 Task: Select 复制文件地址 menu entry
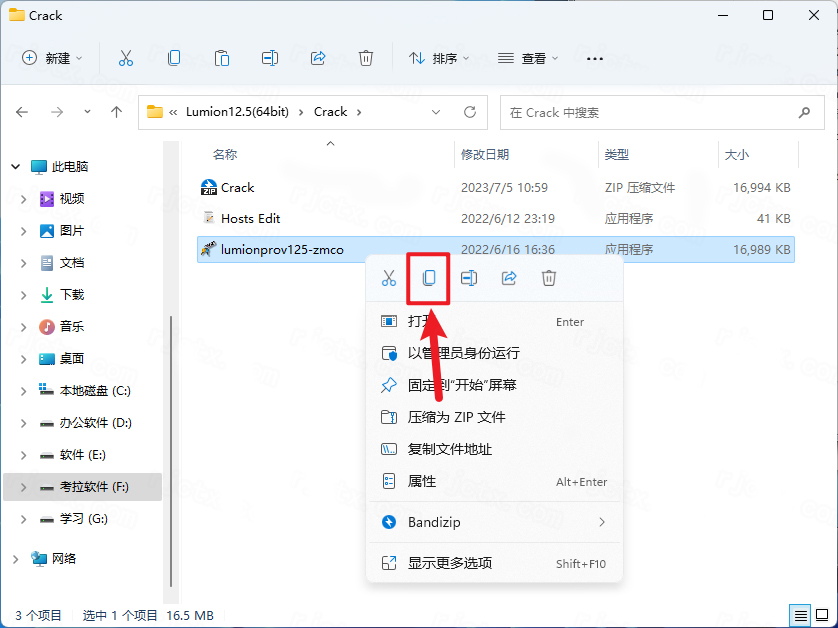pos(494,449)
